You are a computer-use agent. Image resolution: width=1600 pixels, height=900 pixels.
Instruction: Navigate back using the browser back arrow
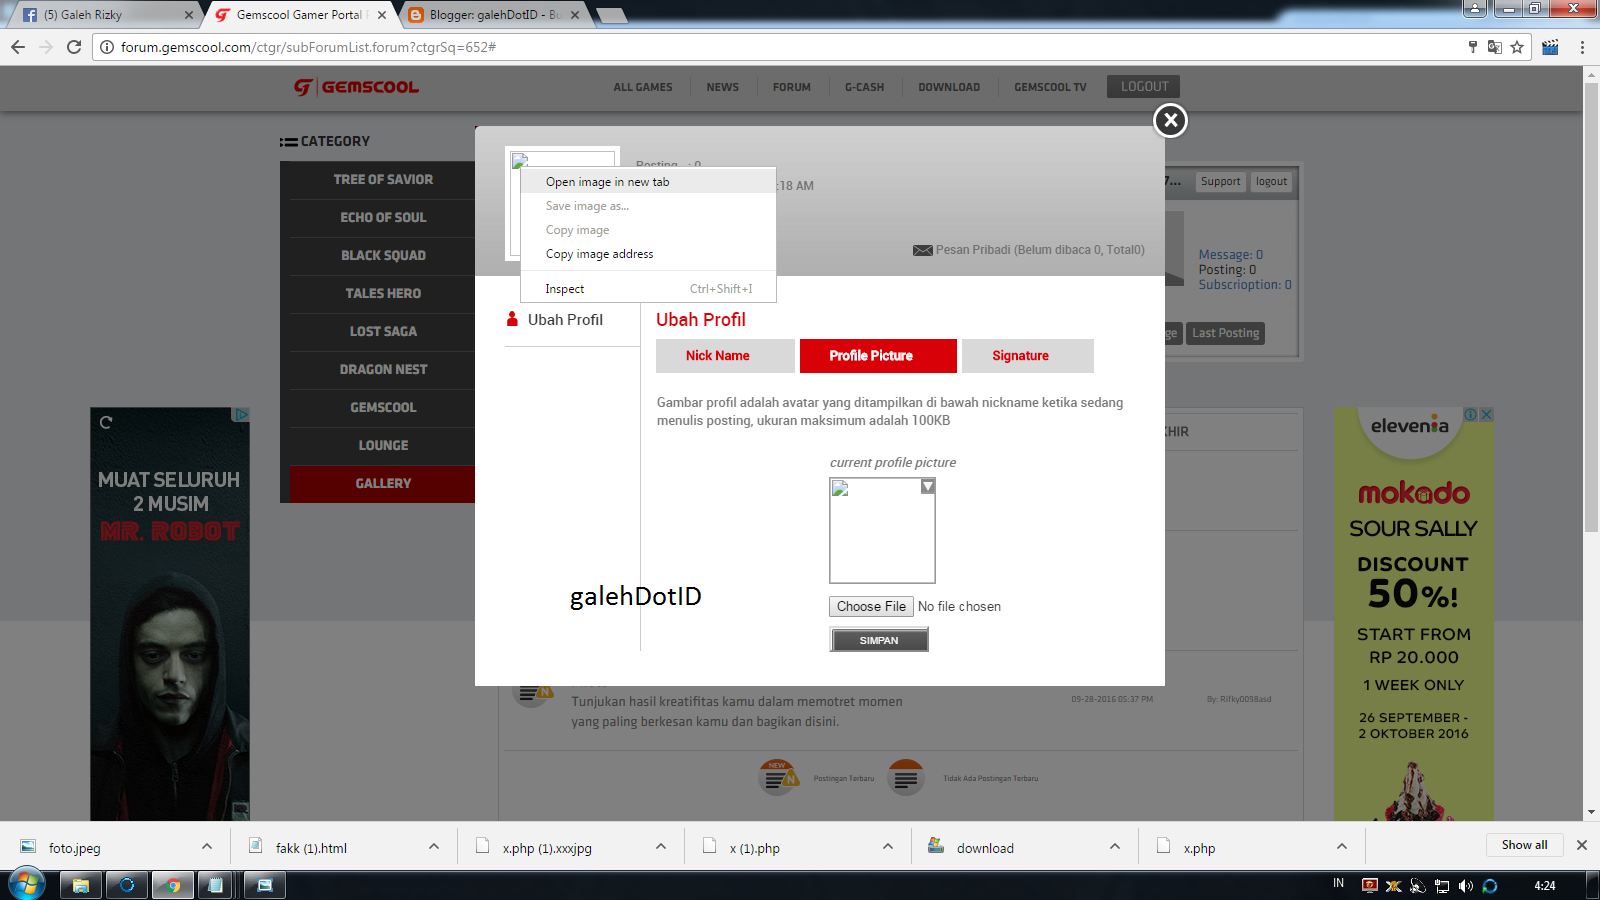click(x=17, y=46)
